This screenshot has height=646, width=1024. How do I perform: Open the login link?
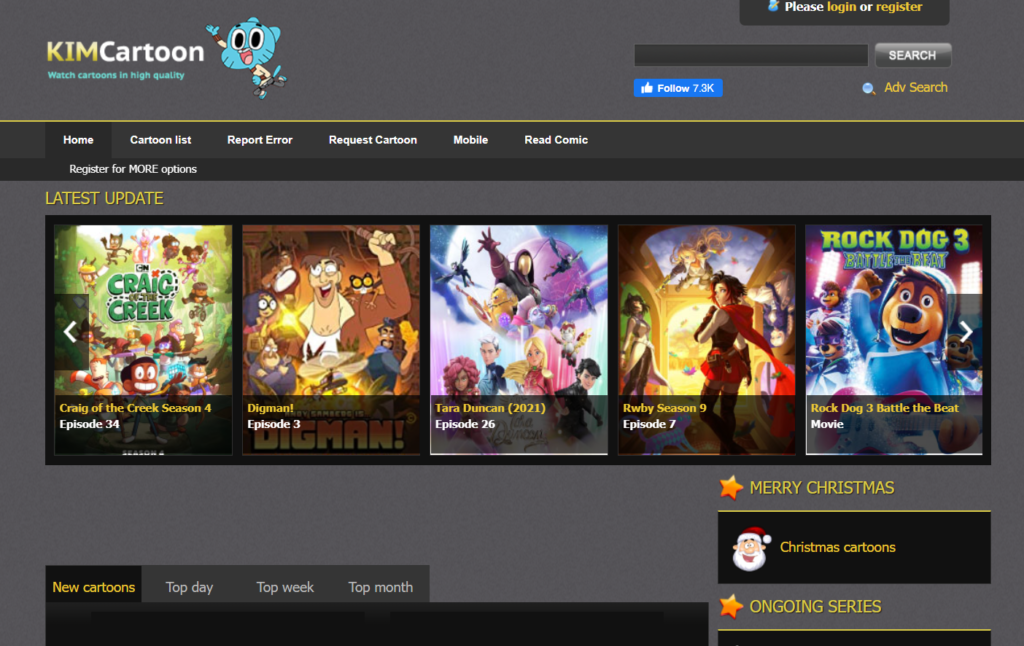841,7
